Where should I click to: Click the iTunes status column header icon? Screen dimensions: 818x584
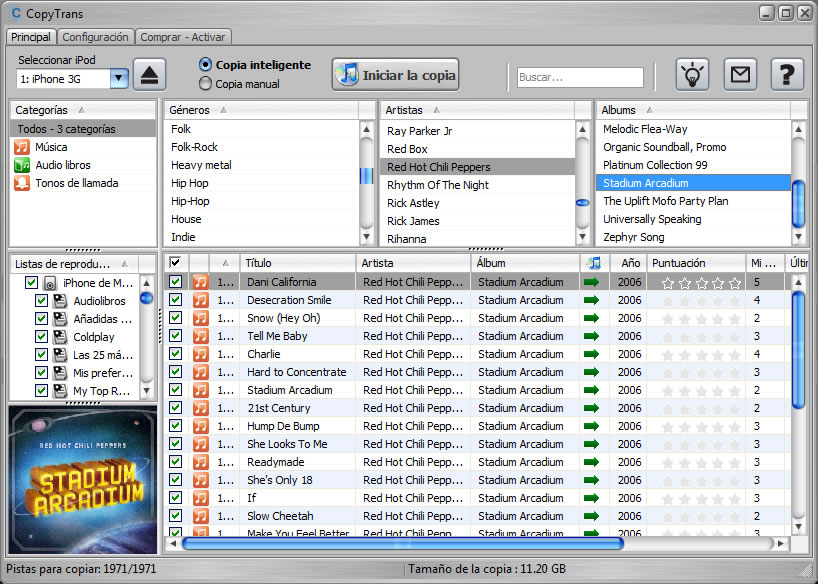coord(594,263)
